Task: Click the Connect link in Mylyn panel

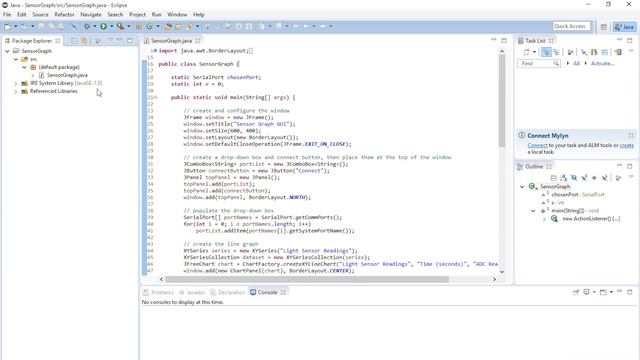Action: 537,145
